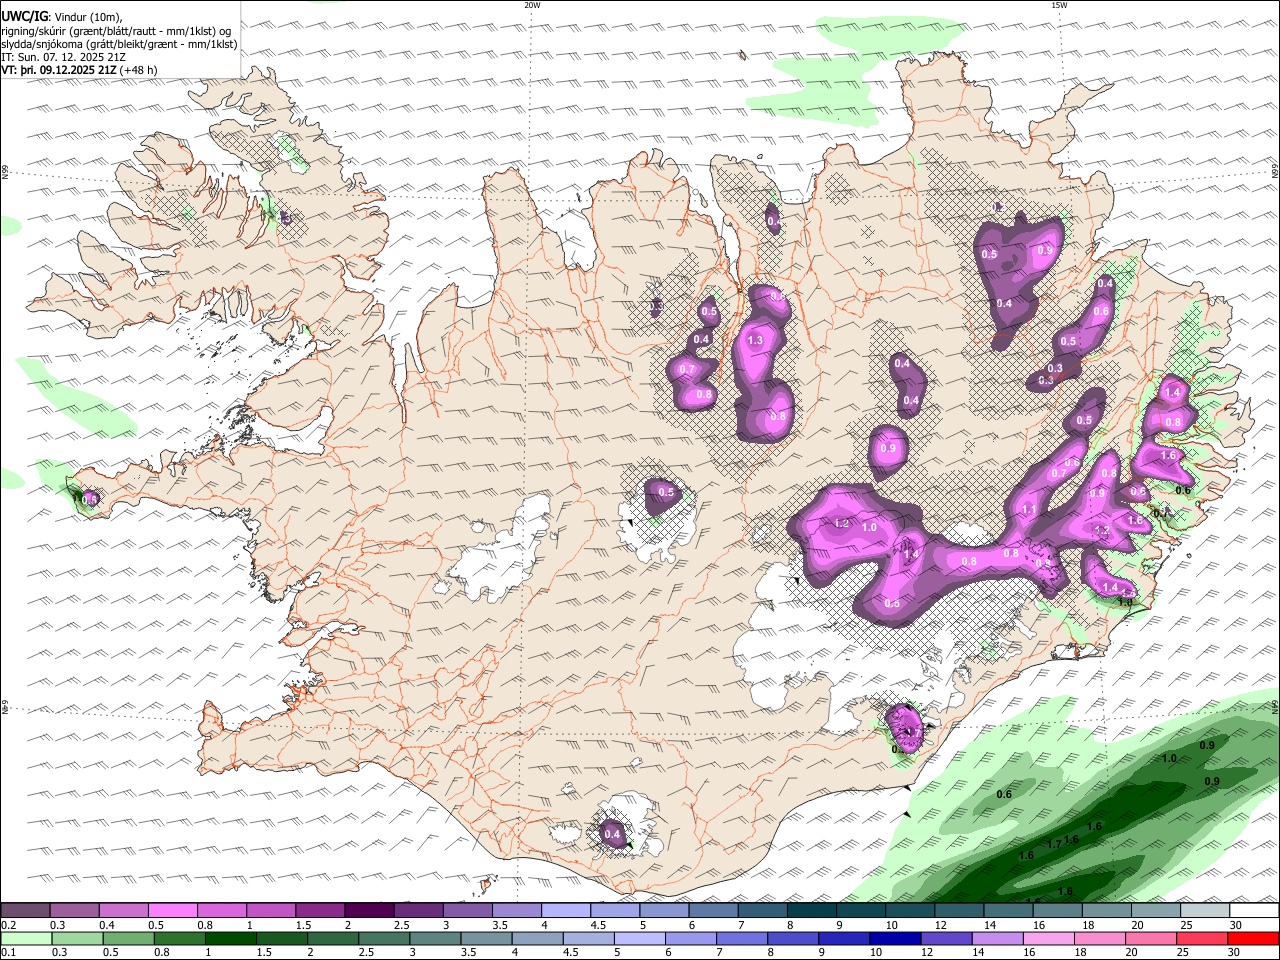Click the 'rigning/skúrir' legend description line
Viewport: 1280px width, 960px height.
pos(115,30)
